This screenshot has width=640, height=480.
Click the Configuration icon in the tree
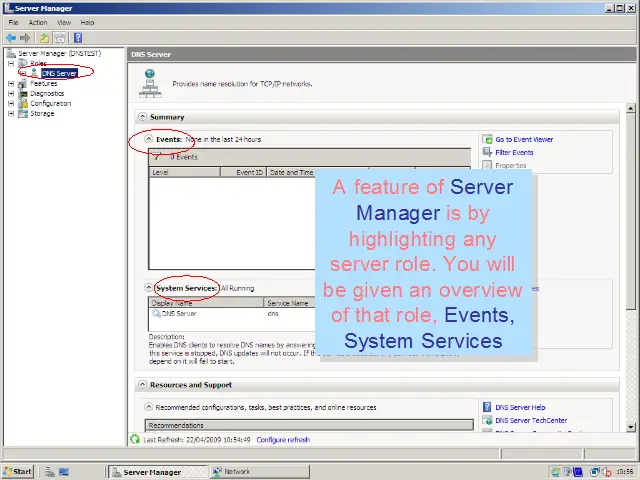pos(23,103)
